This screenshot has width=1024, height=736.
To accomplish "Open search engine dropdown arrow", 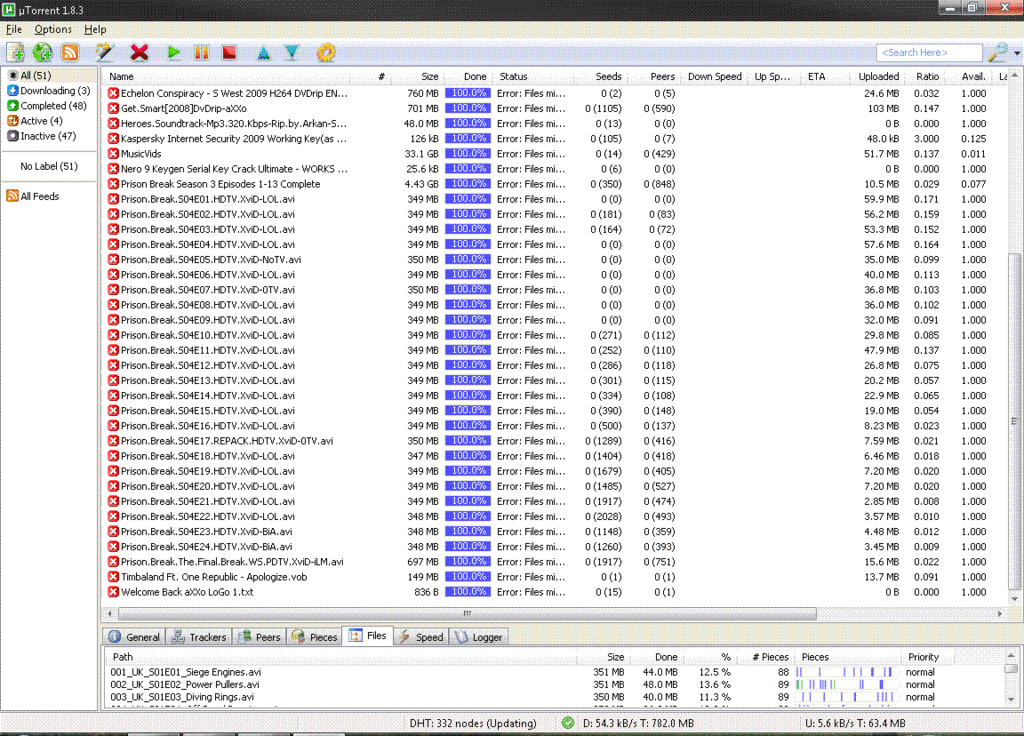I will 1017,53.
